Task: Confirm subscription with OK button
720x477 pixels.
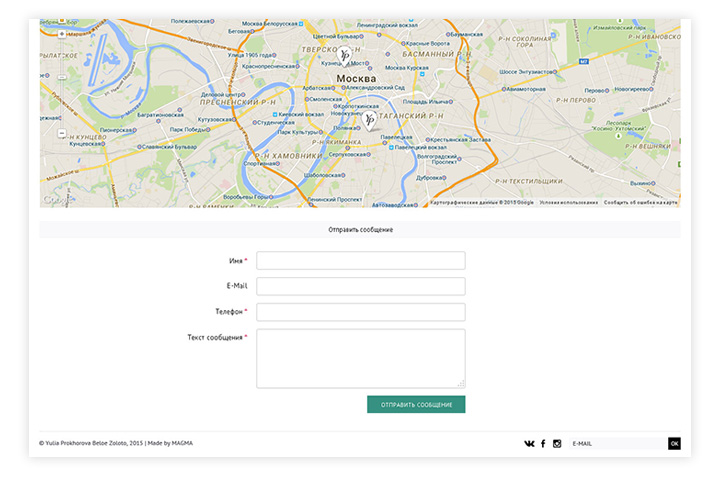Action: pyautogui.click(x=674, y=443)
